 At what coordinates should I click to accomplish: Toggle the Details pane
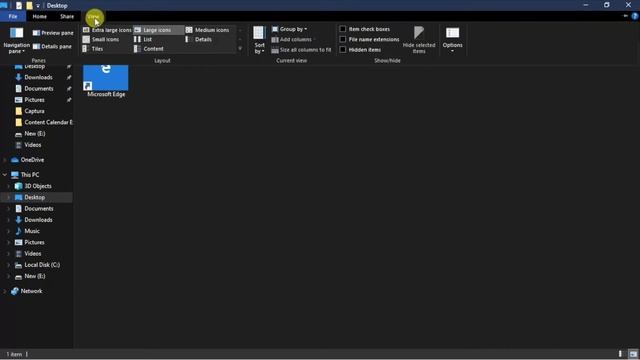coord(52,47)
